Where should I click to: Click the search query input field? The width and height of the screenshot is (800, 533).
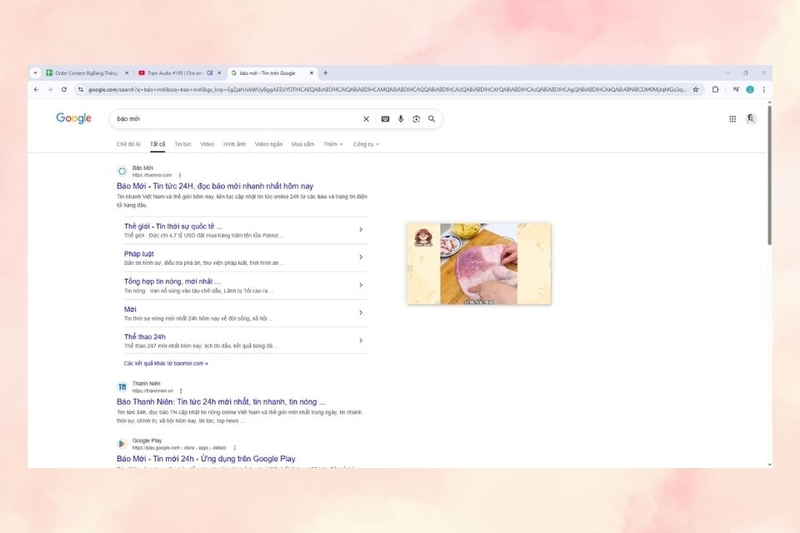pos(235,119)
